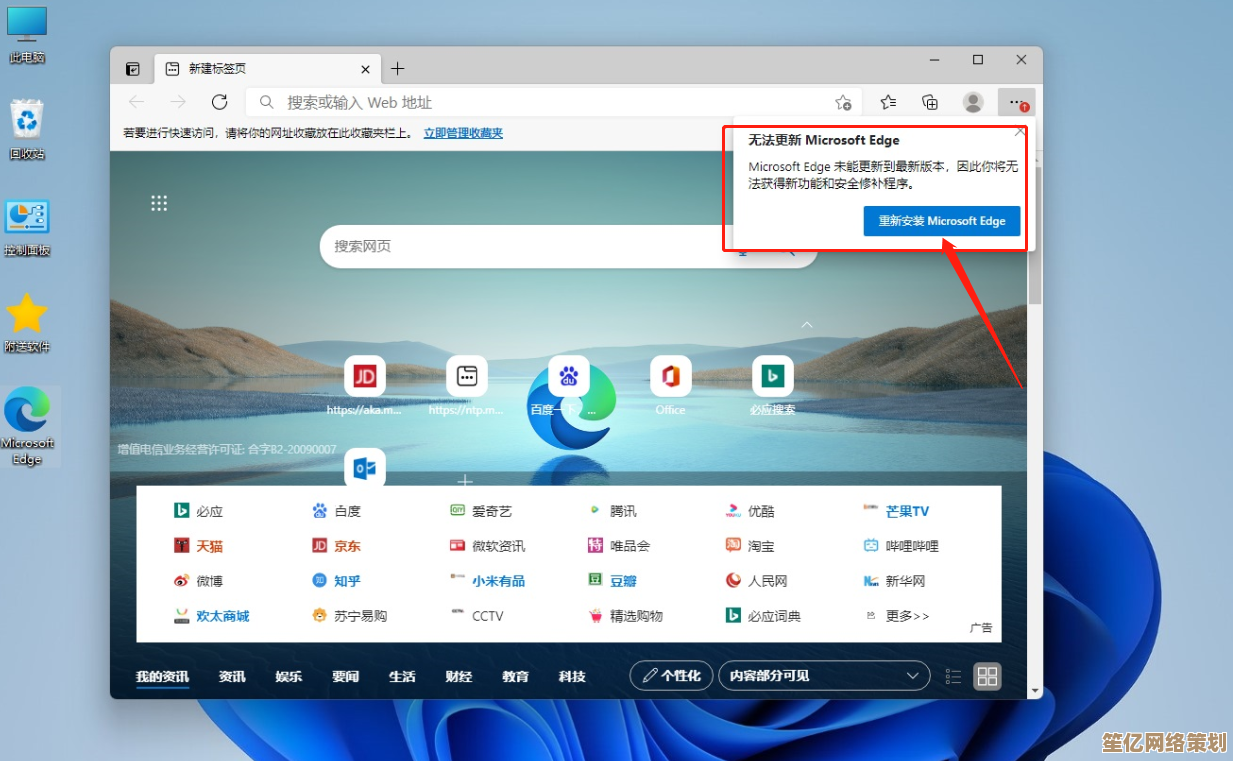This screenshot has height=761, width=1233.
Task: Switch feed to list layout icon
Action: 953,676
